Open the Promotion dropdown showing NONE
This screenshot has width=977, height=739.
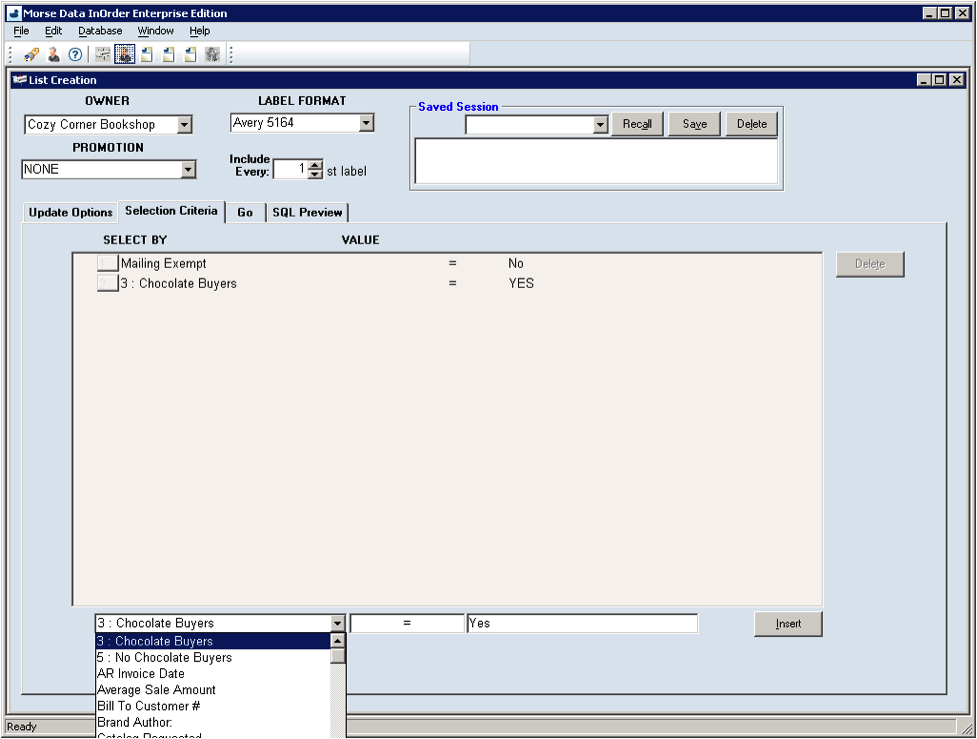(x=188, y=170)
